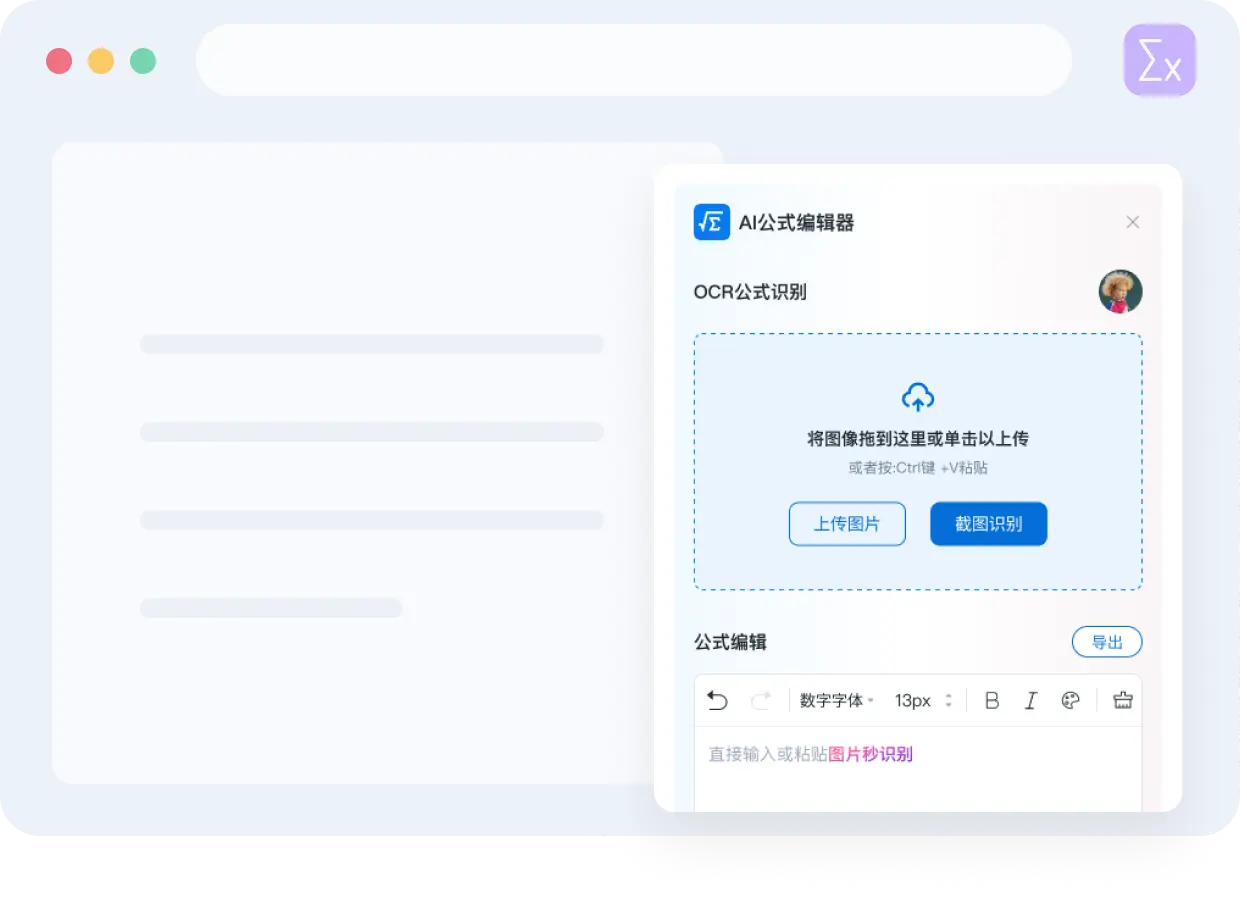Click the 截图识别 button

pos(988,524)
